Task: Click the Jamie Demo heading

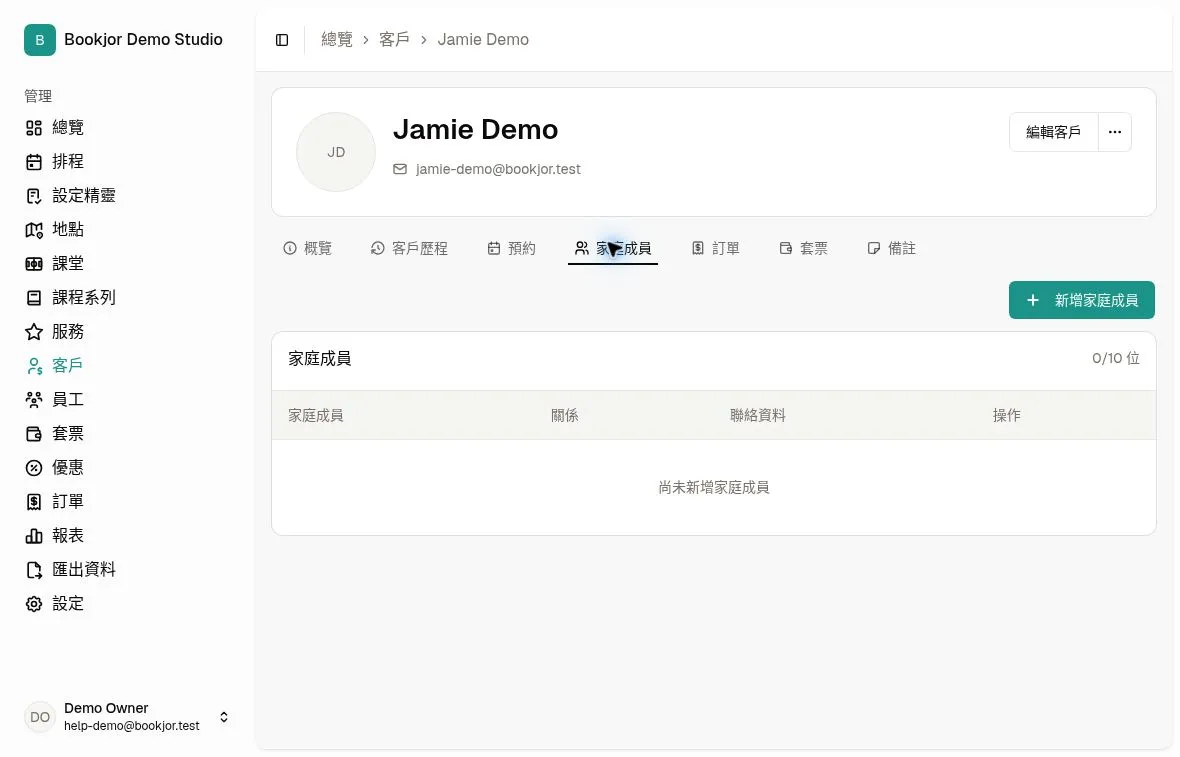Action: click(476, 129)
